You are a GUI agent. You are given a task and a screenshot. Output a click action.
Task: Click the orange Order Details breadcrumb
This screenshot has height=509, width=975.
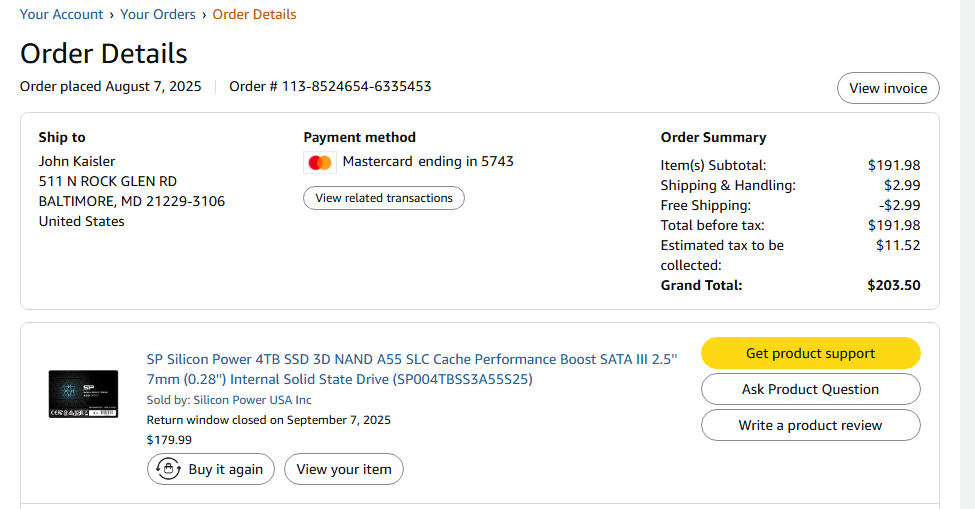pyautogui.click(x=254, y=14)
